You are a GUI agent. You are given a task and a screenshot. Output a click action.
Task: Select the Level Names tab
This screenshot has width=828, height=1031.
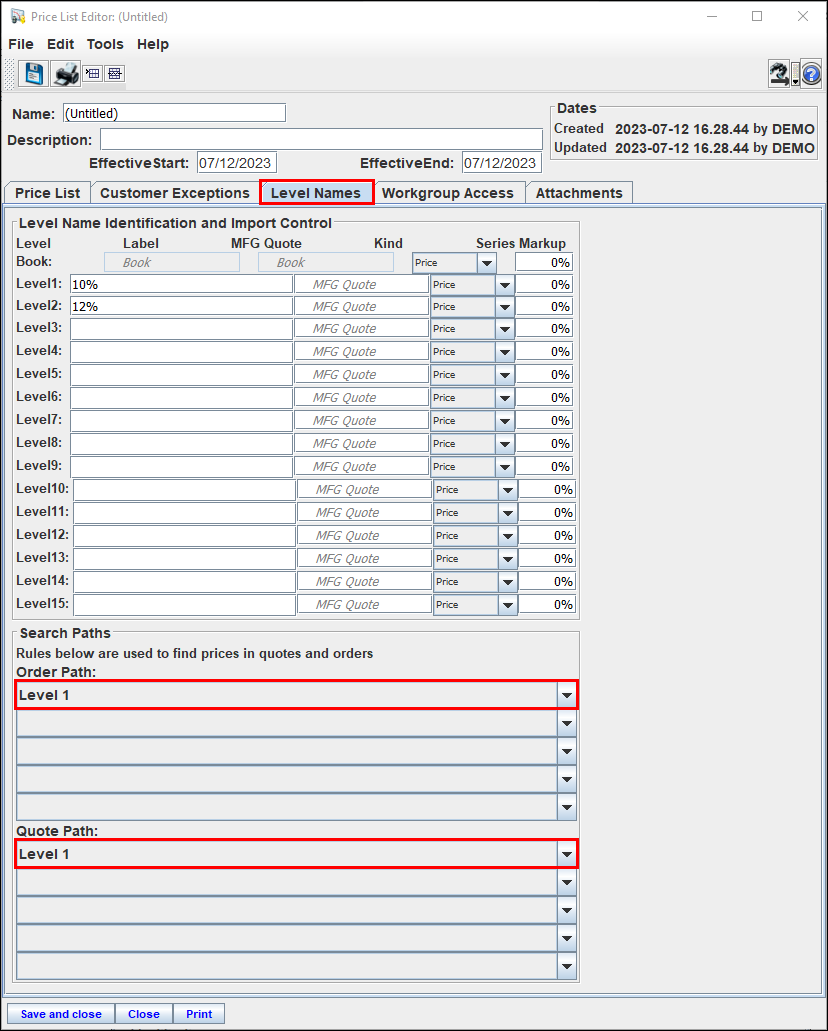point(316,193)
